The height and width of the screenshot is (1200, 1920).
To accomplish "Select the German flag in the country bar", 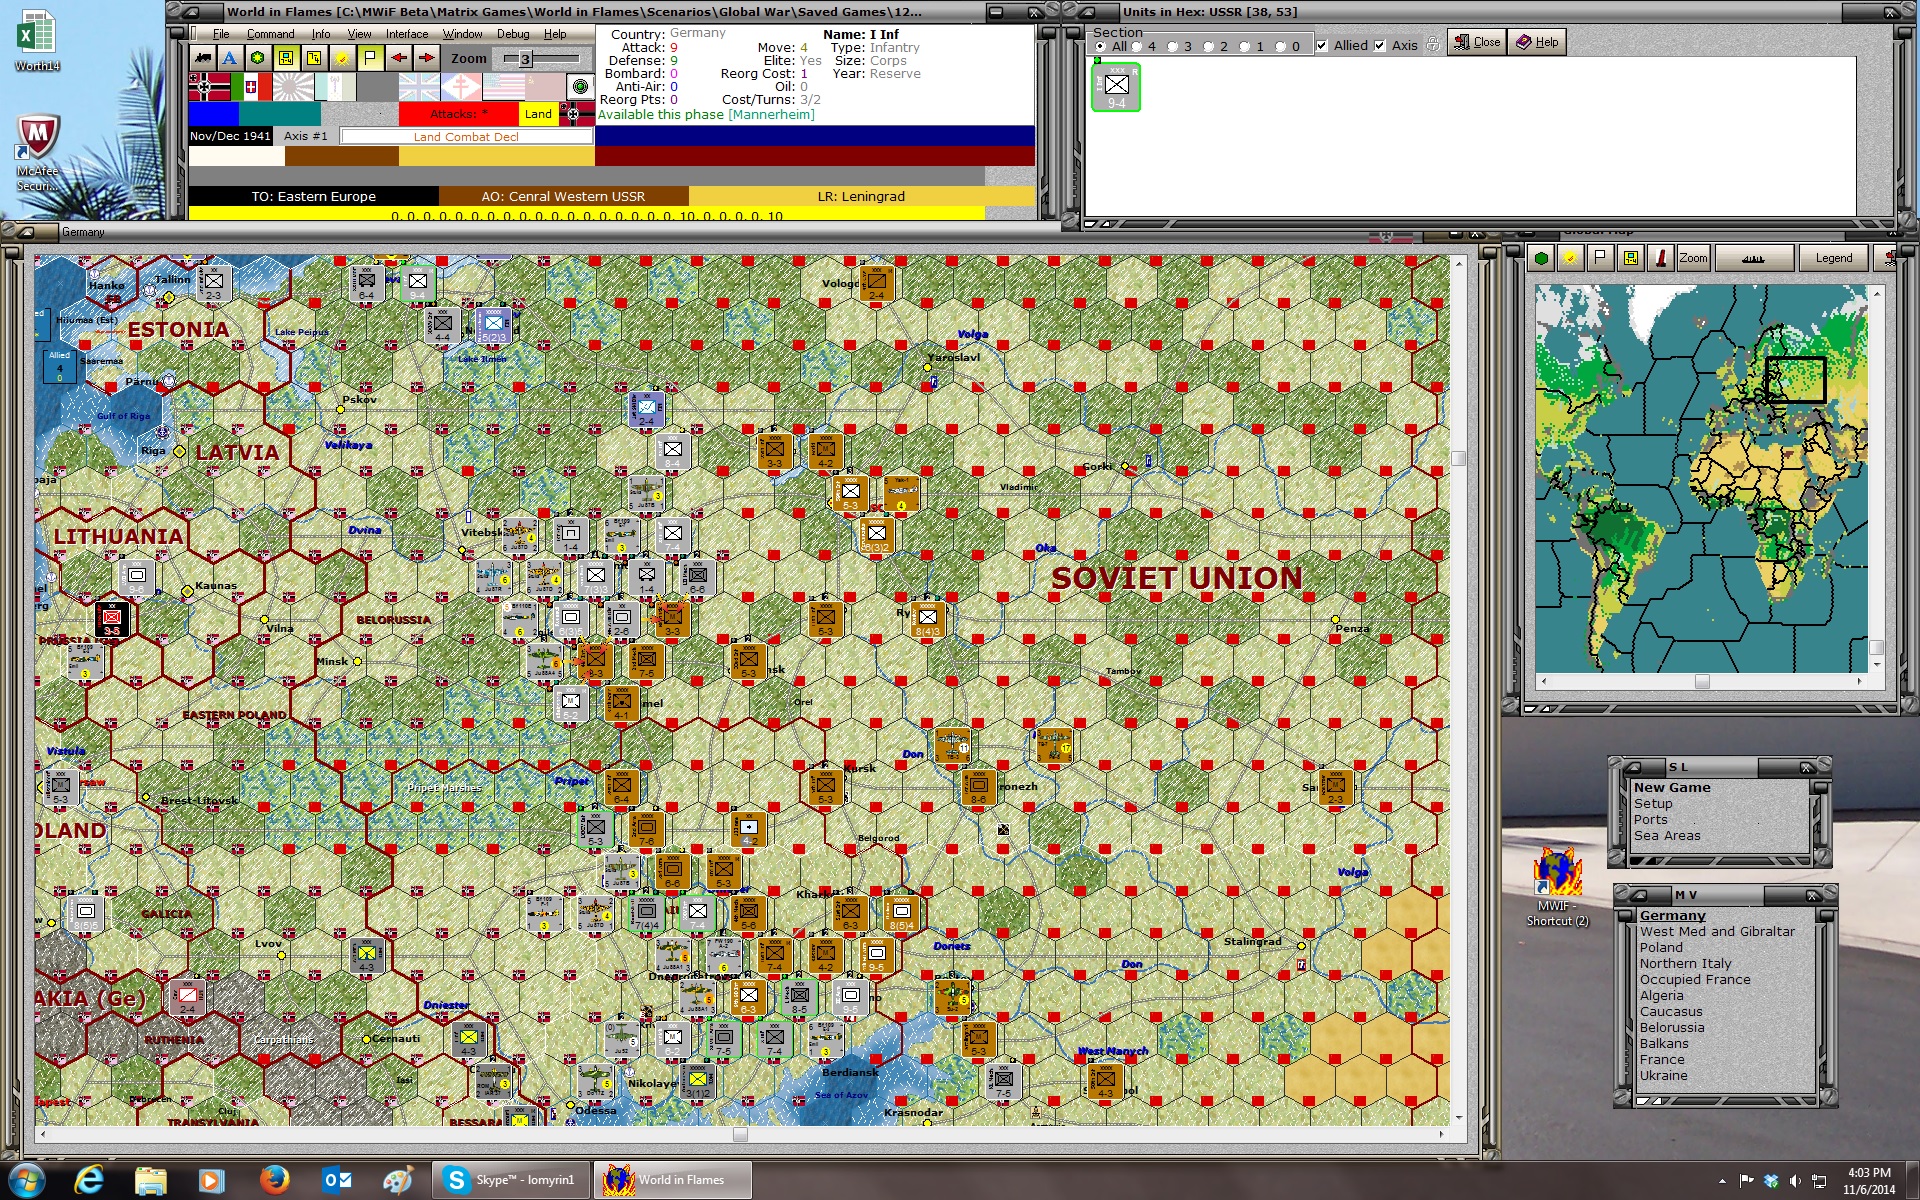I will [x=209, y=87].
